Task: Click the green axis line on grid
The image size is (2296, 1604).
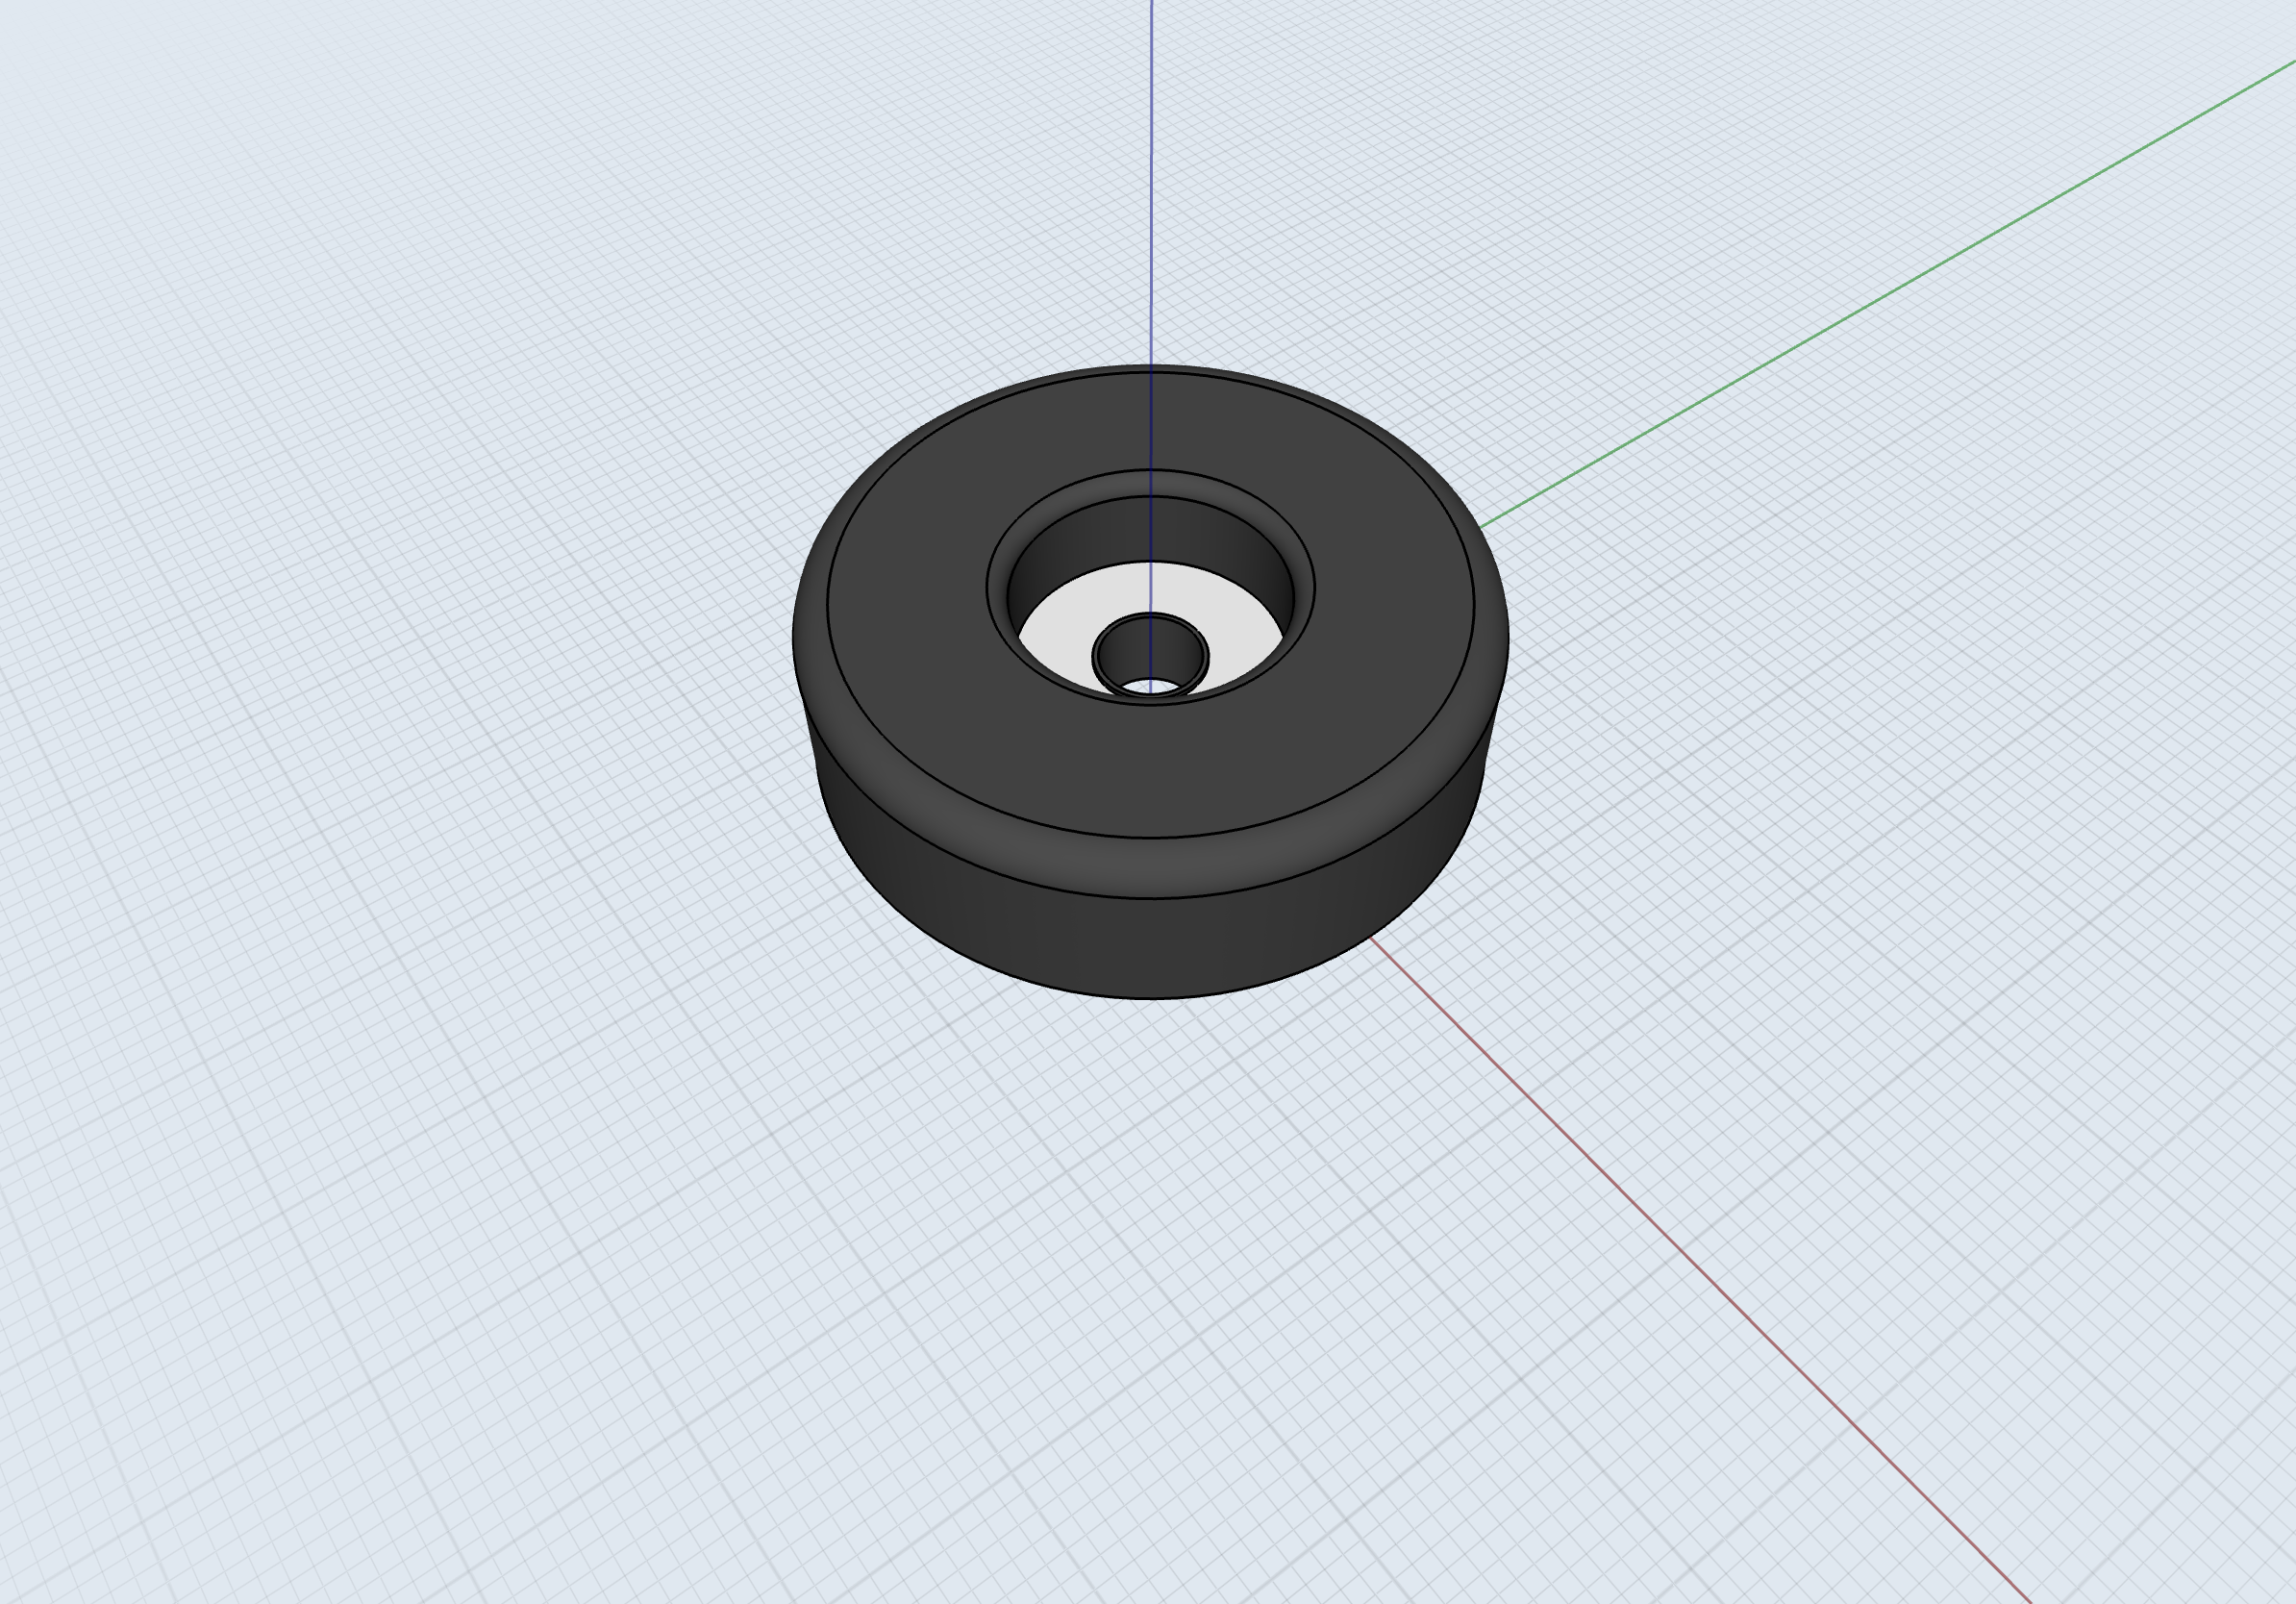Action: pos(1888,294)
